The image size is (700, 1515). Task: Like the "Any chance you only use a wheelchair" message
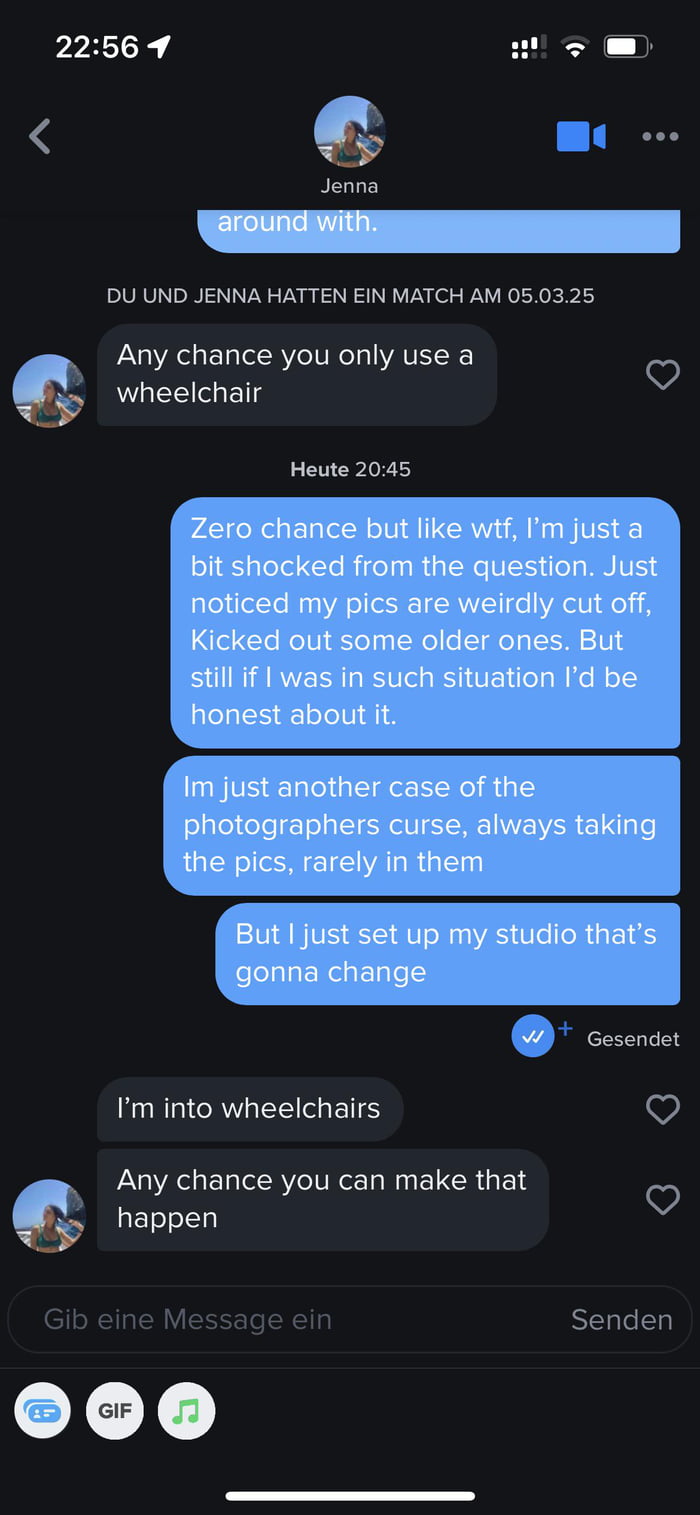pos(662,374)
